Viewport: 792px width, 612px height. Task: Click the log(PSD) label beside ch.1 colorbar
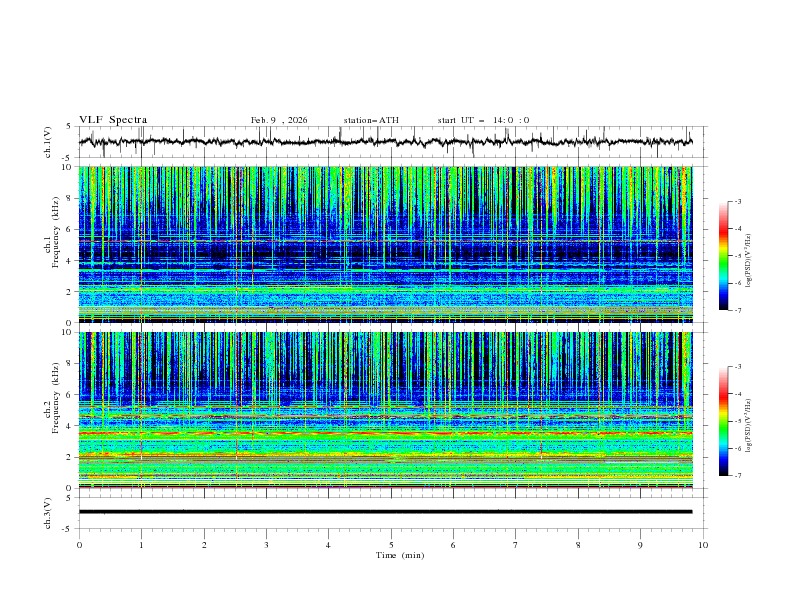click(x=747, y=257)
